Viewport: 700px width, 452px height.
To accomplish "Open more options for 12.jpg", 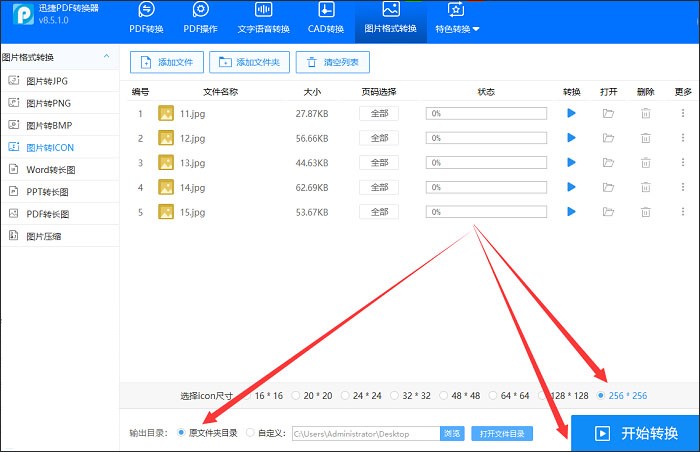I will (683, 138).
